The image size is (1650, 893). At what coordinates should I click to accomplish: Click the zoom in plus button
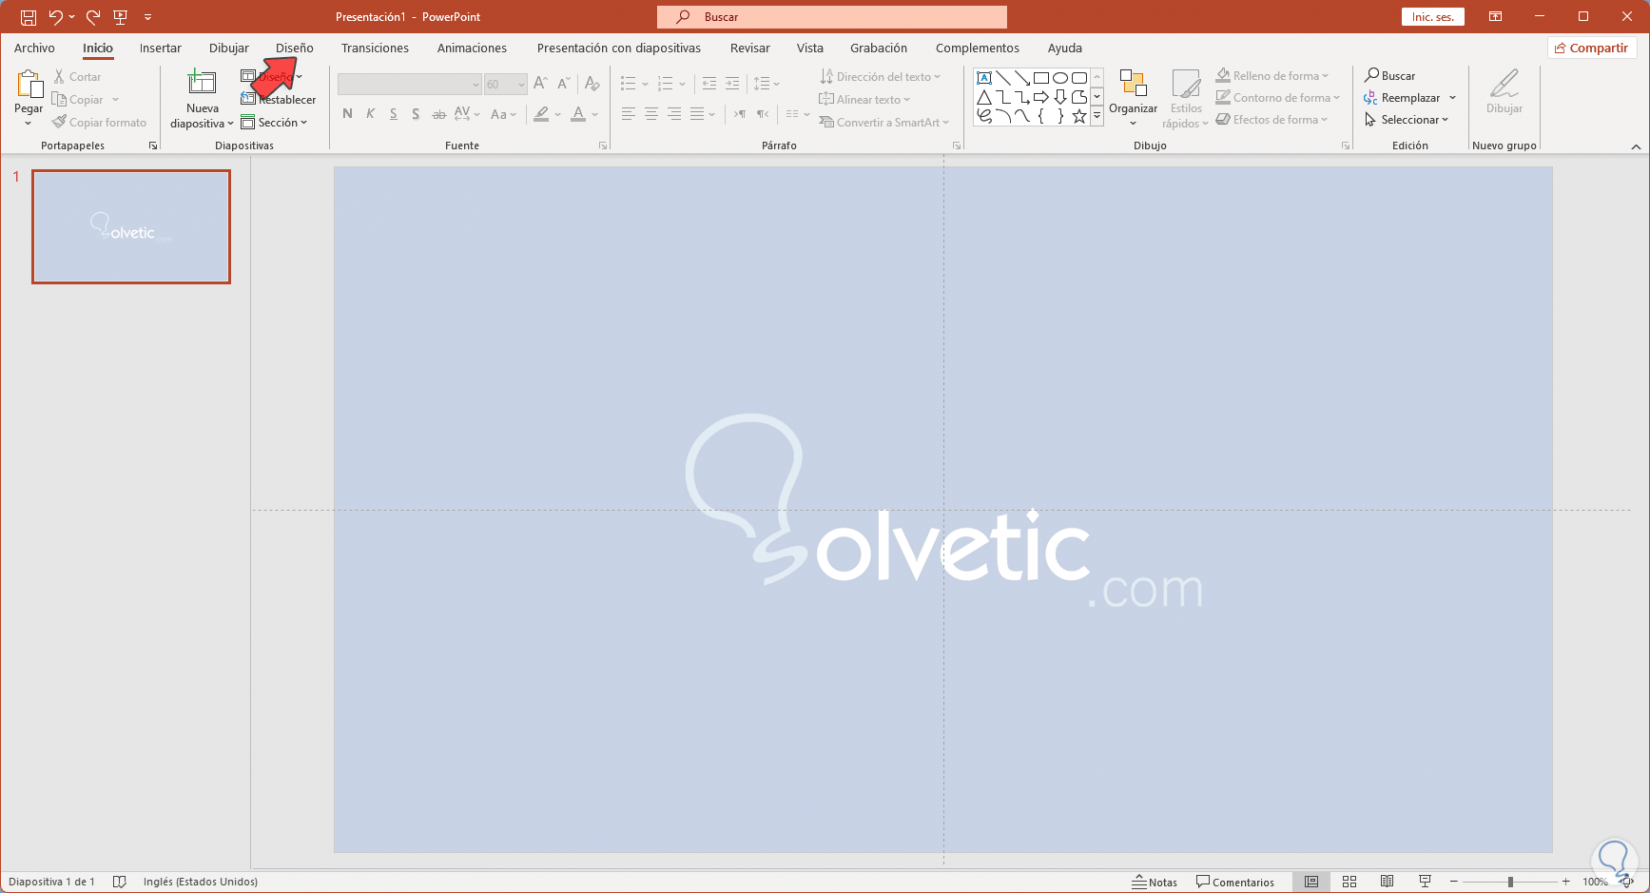point(1566,882)
